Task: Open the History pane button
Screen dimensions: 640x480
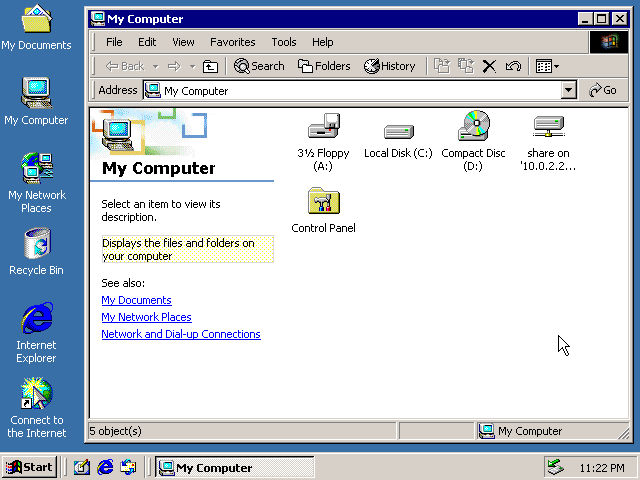Action: coord(389,66)
